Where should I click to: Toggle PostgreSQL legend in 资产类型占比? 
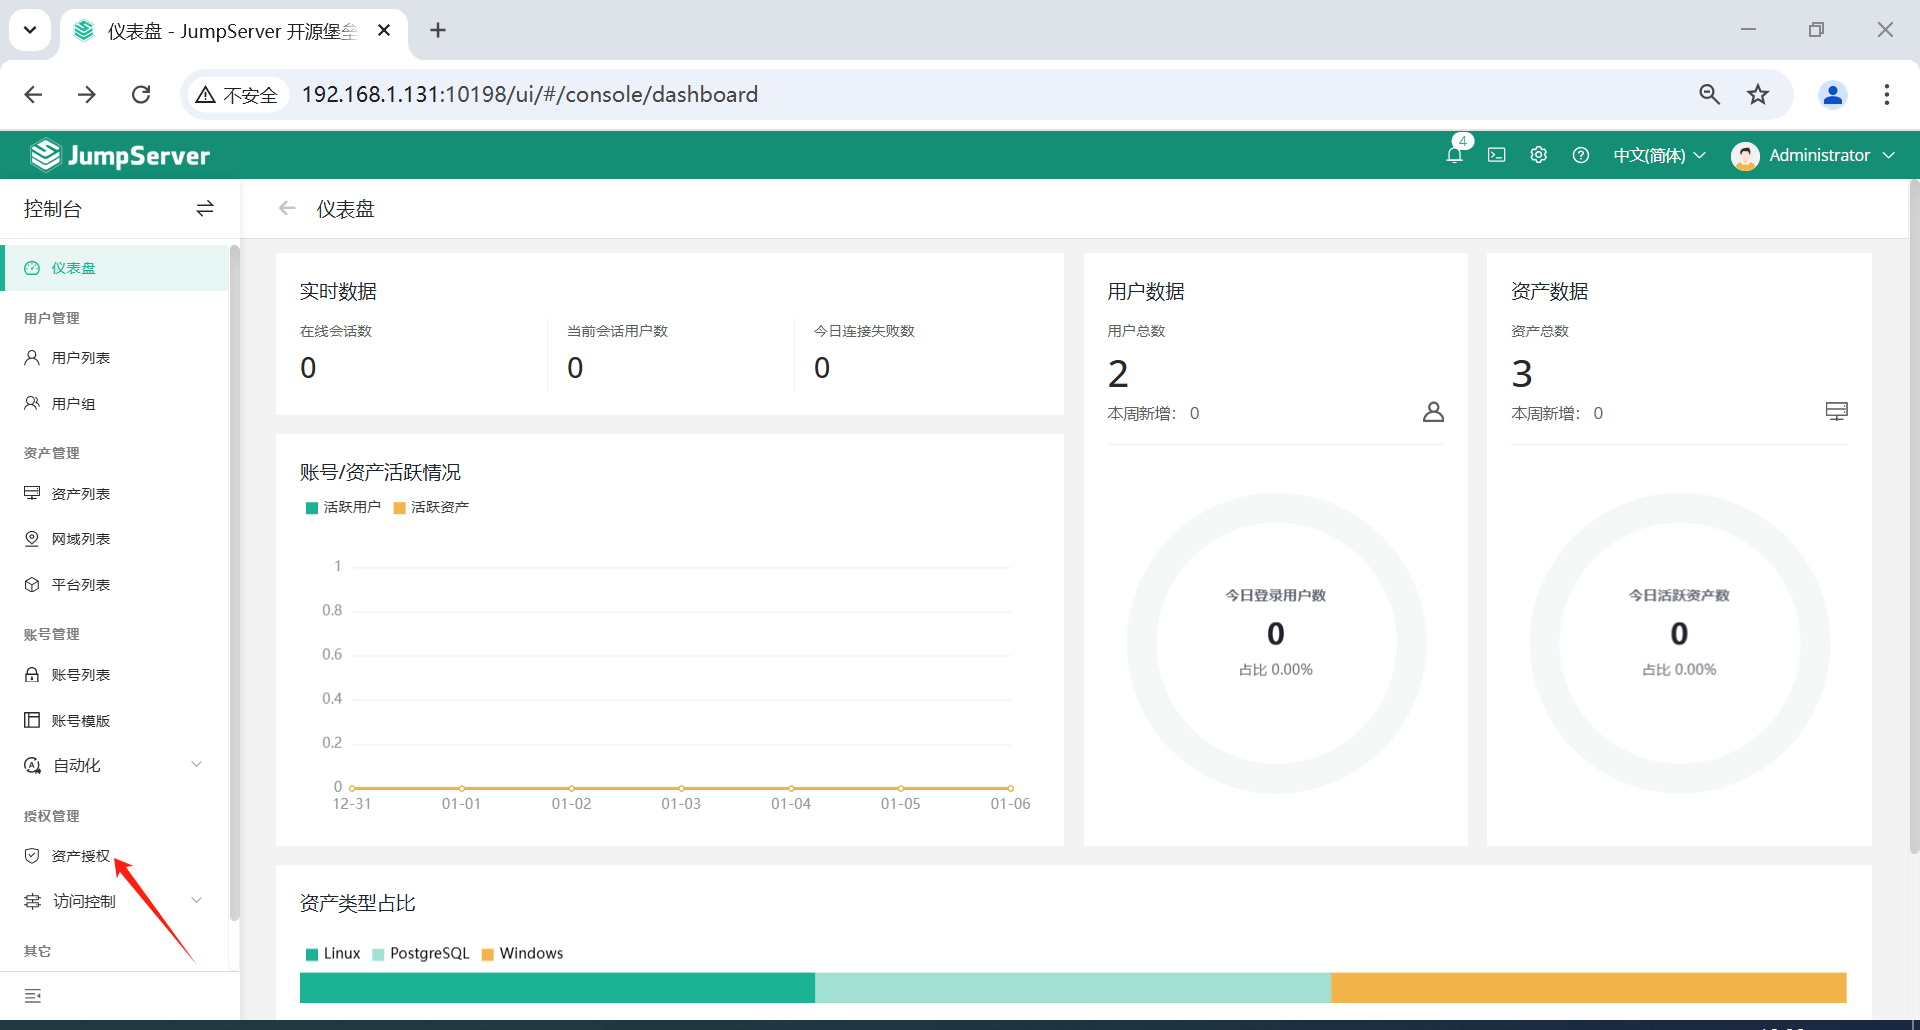click(x=420, y=954)
